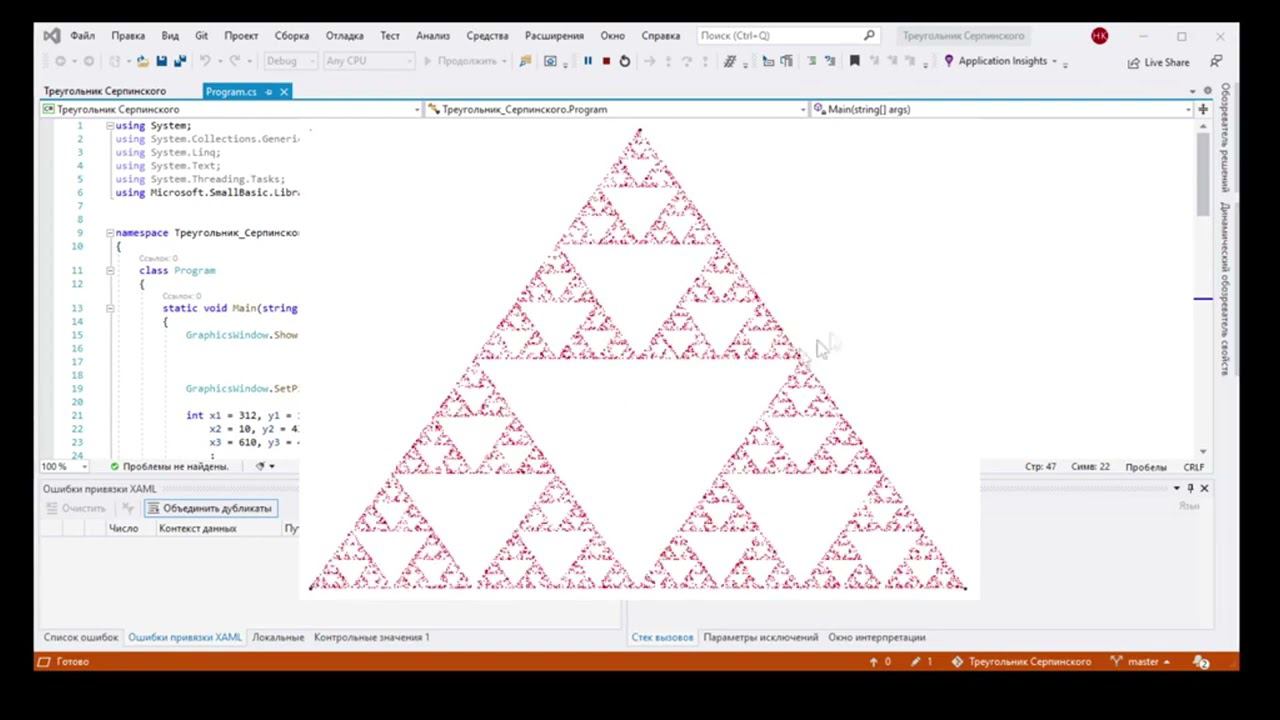Open the Файл menu

[x=83, y=35]
